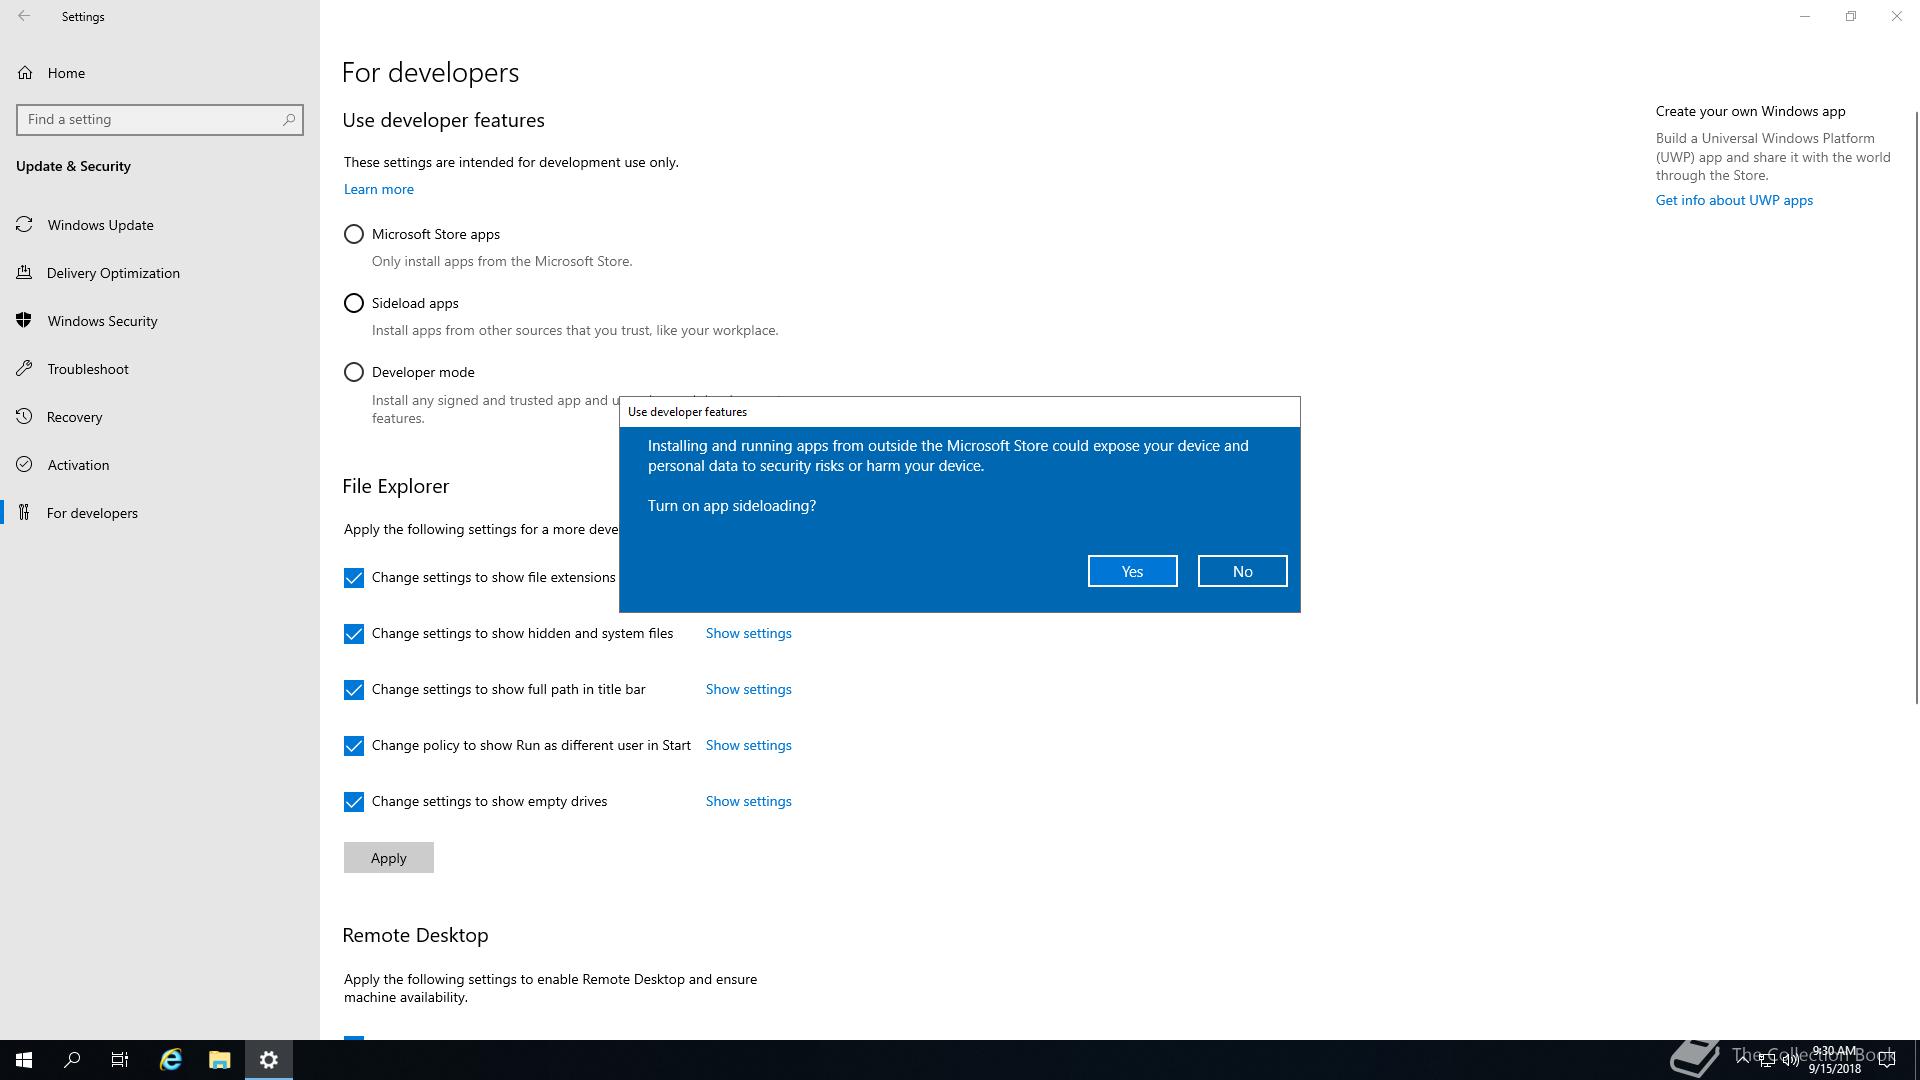1920x1080 pixels.
Task: Click the Settings gear on the taskbar
Action: tap(269, 1060)
